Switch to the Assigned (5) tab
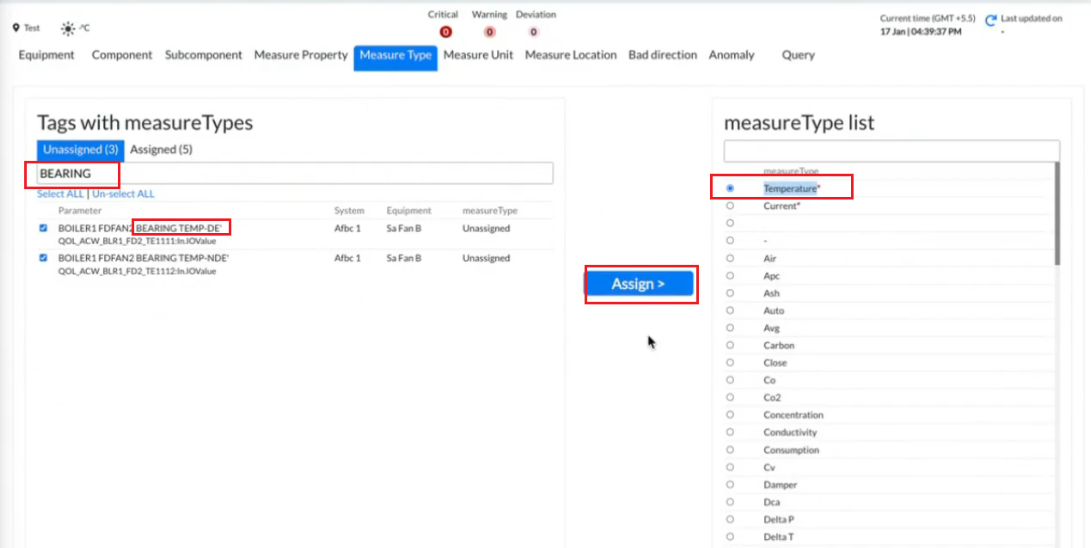The height and width of the screenshot is (548, 1091). click(161, 150)
